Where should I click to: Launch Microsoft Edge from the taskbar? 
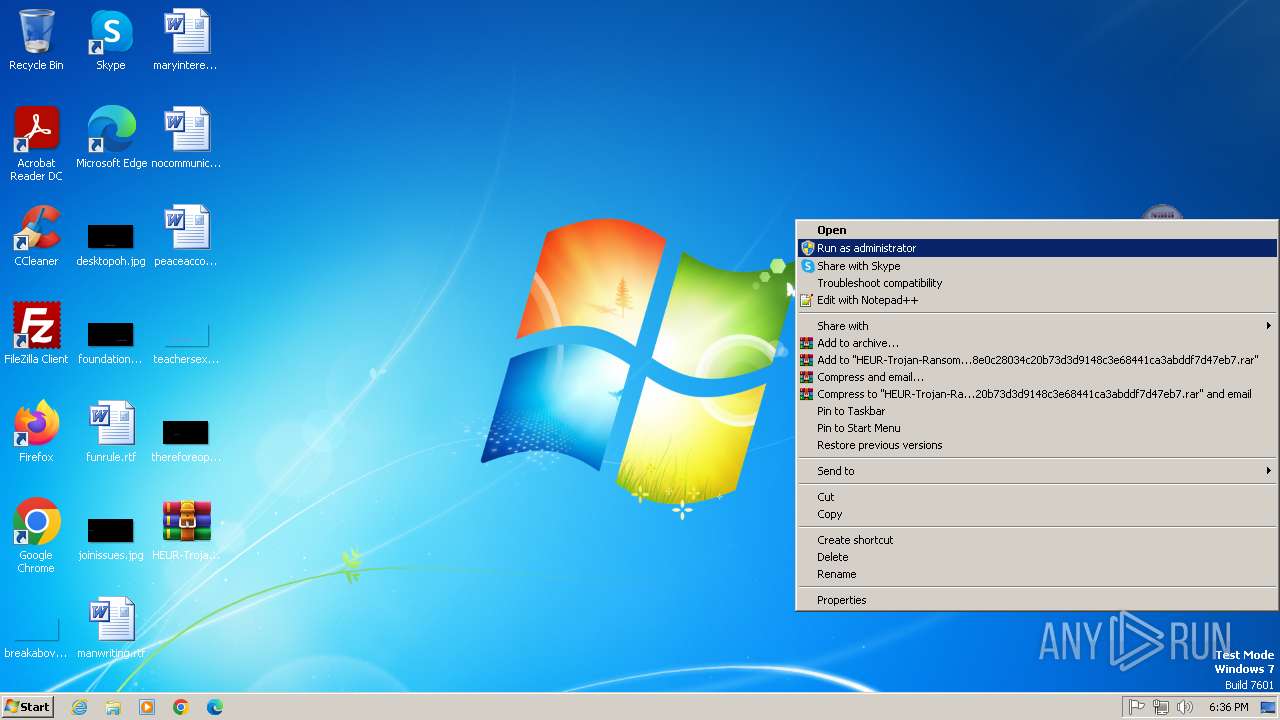pyautogui.click(x=215, y=707)
